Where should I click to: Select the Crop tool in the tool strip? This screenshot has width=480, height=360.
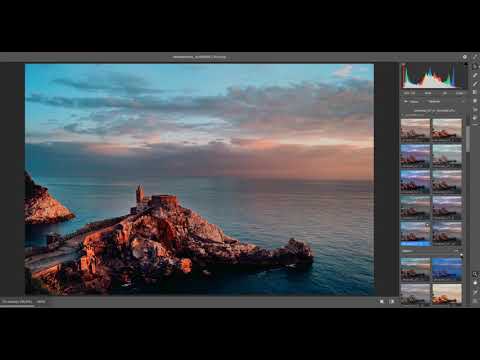click(475, 75)
